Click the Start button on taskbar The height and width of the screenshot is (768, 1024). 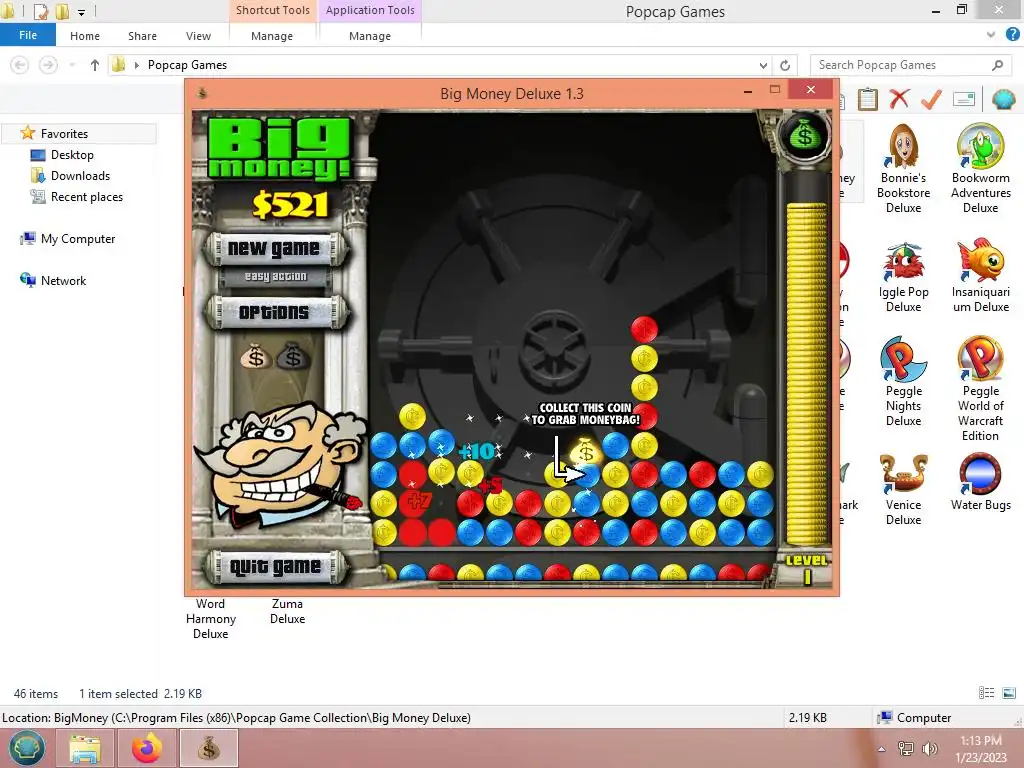click(x=26, y=748)
